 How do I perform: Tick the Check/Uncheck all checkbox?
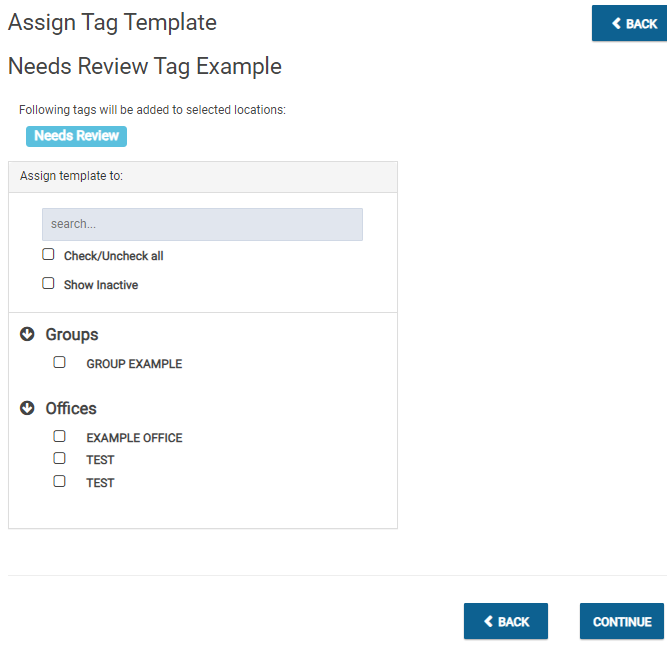point(48,254)
